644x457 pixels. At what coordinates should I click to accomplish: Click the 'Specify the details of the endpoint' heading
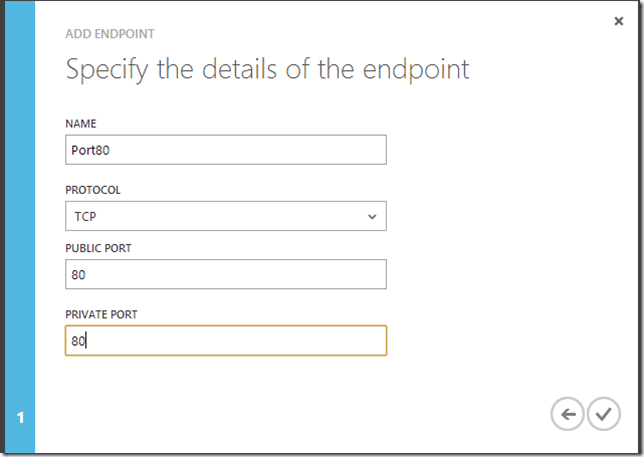(267, 69)
